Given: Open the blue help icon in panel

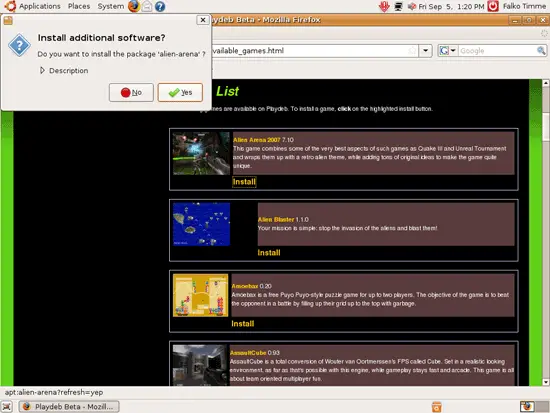Looking at the screenshot, I should (160, 6).
